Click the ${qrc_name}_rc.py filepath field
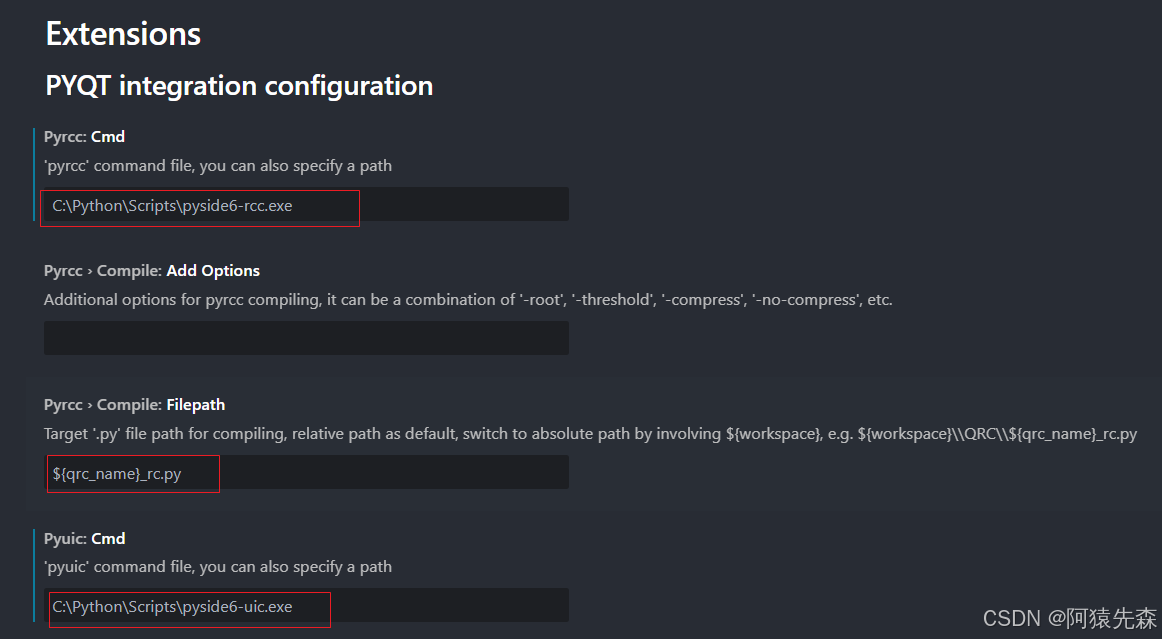The image size is (1162, 639). (x=130, y=473)
